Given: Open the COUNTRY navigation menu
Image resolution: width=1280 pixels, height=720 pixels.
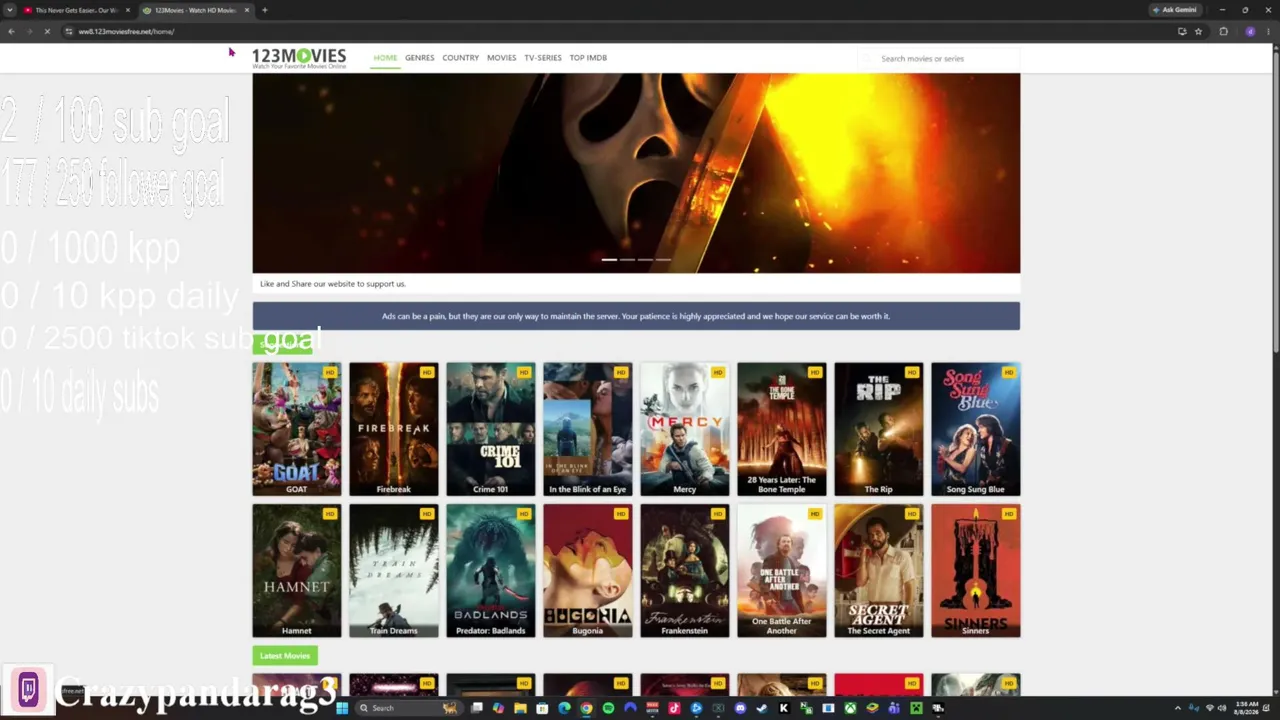Looking at the screenshot, I should 460,58.
